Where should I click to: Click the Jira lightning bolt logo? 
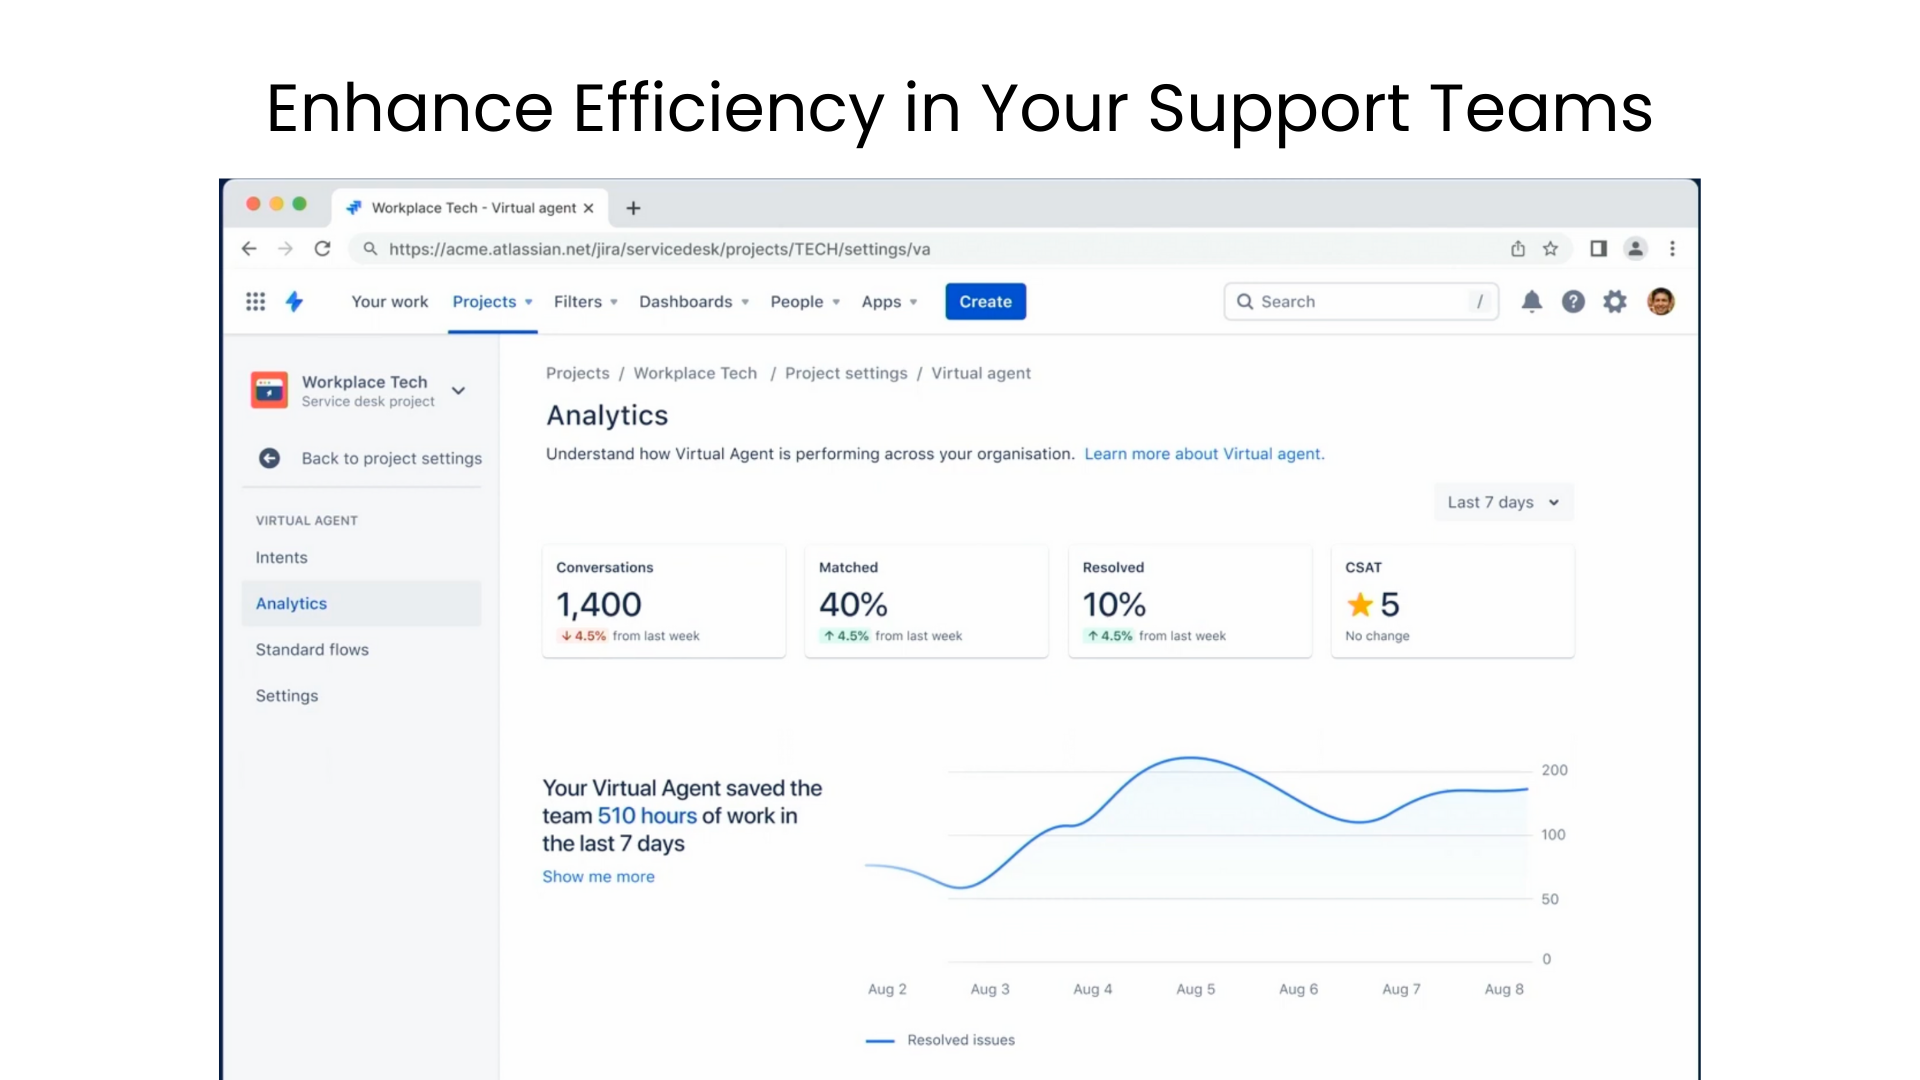(x=294, y=301)
